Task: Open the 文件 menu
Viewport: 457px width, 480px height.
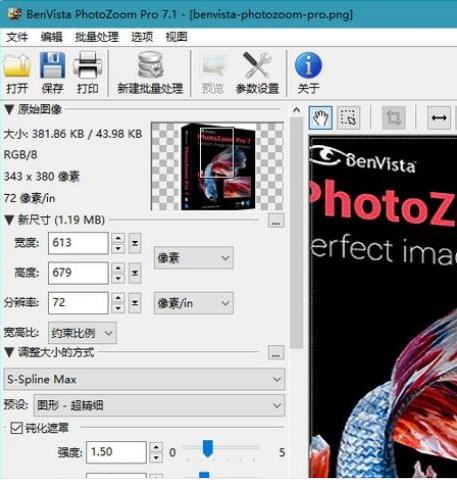Action: [x=17, y=37]
